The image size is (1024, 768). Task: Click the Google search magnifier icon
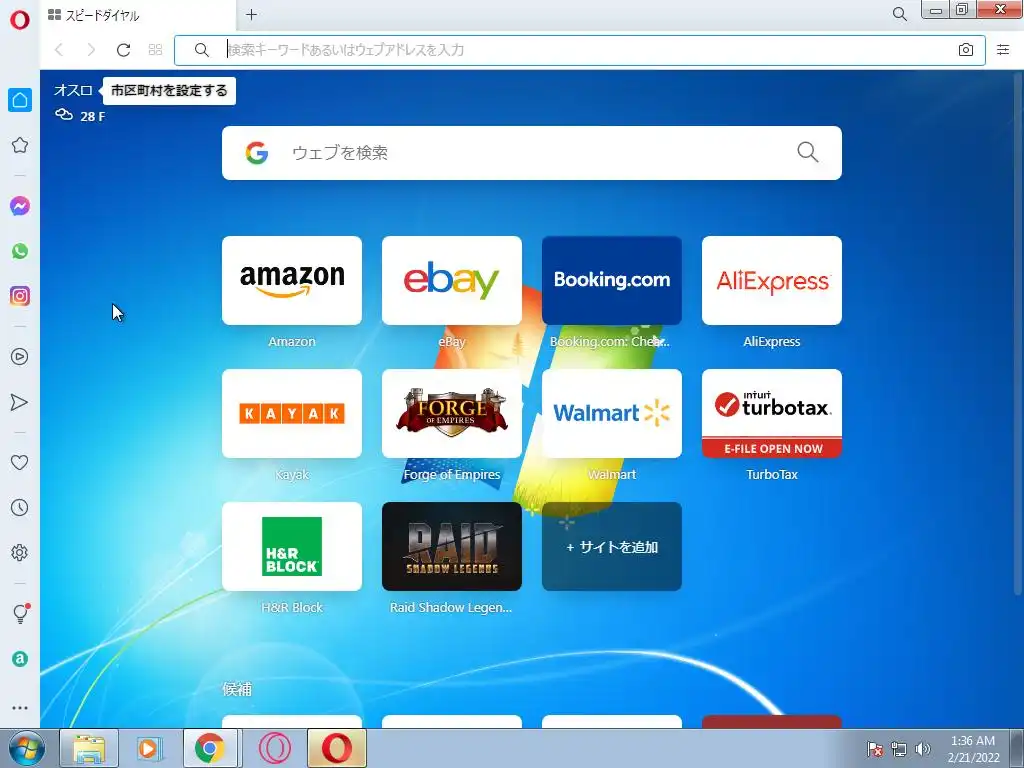coord(808,152)
